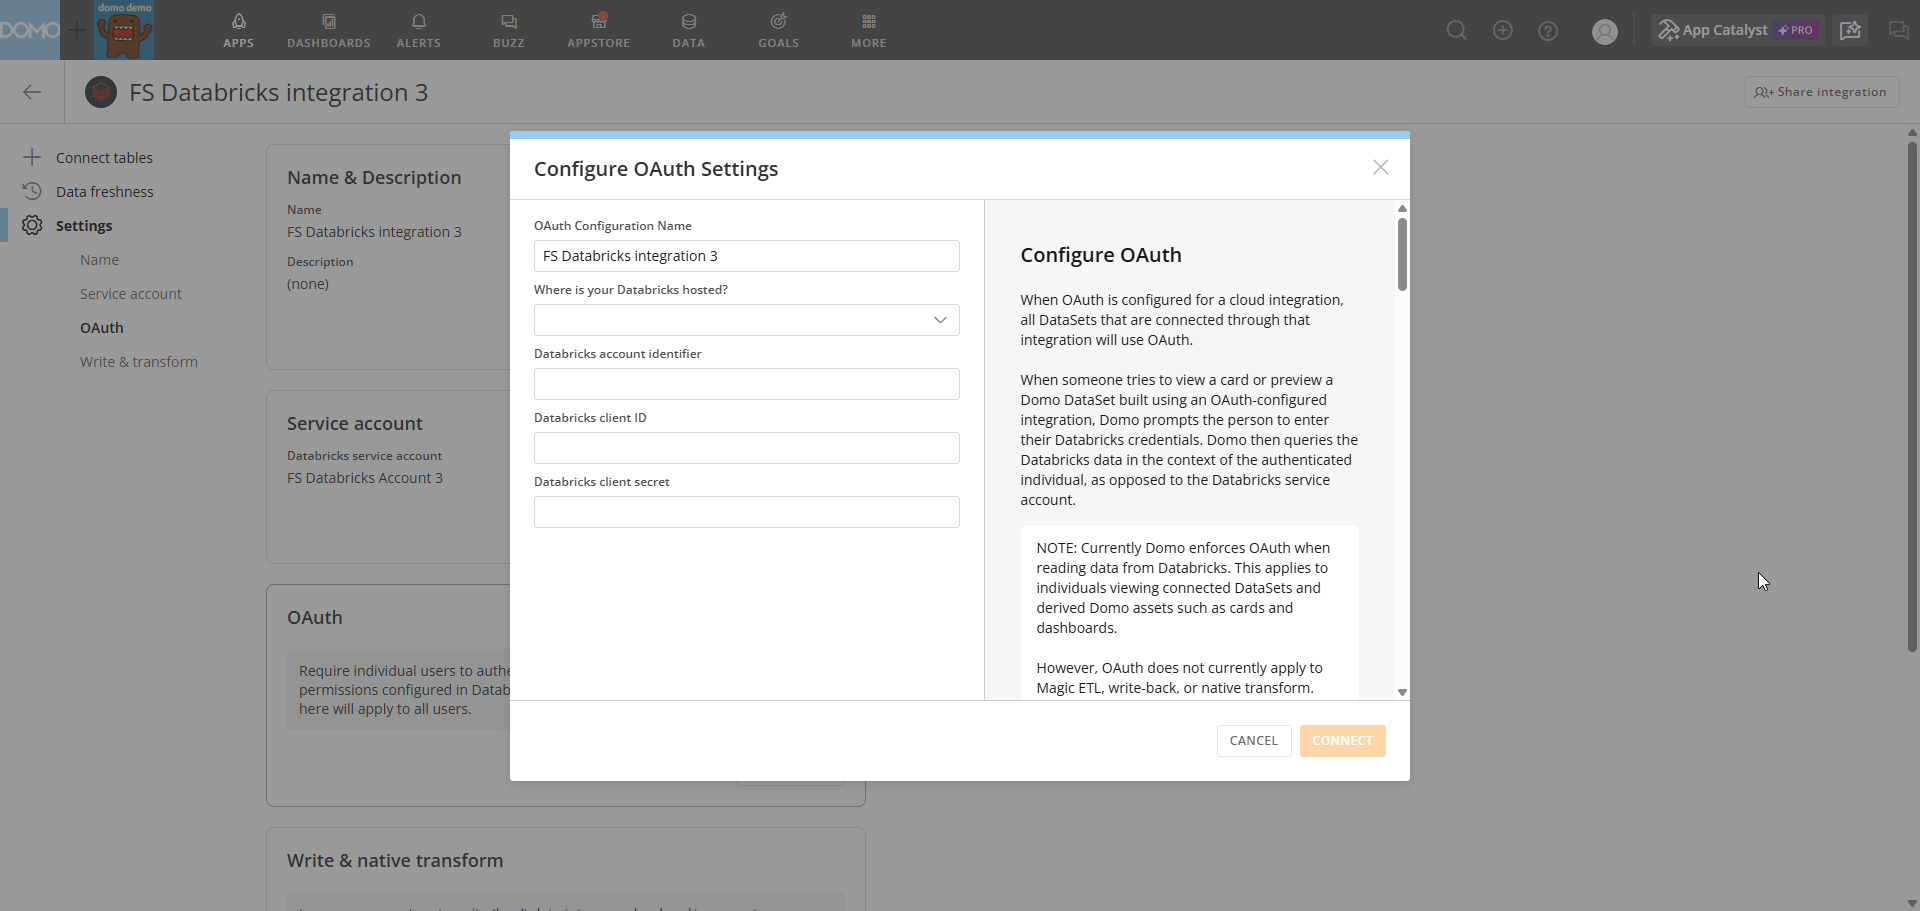Viewport: 1920px width, 911px height.
Task: Click the Settings gear icon
Action: [x=32, y=225]
